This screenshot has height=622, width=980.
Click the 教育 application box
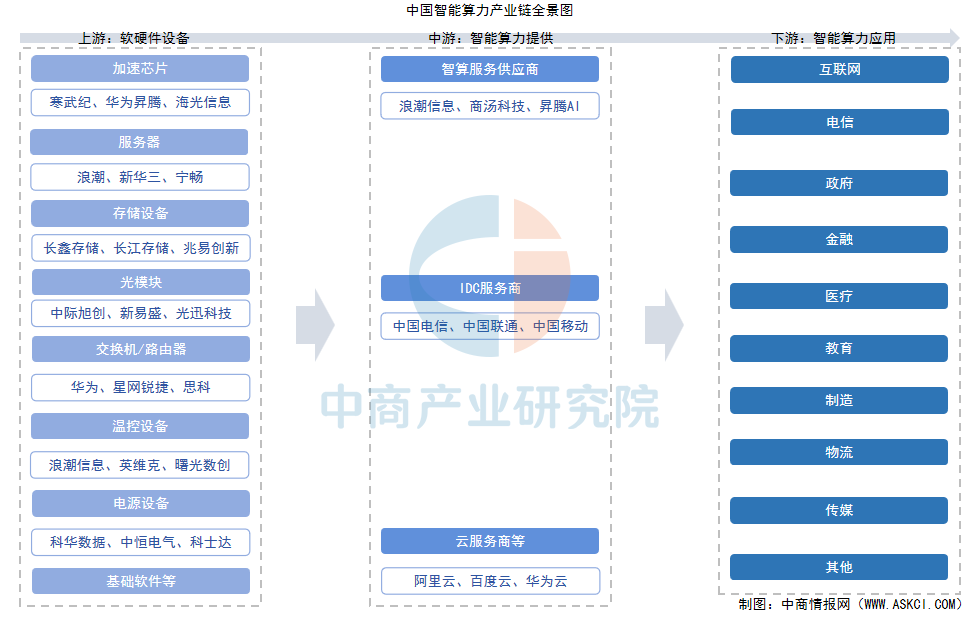coord(839,349)
